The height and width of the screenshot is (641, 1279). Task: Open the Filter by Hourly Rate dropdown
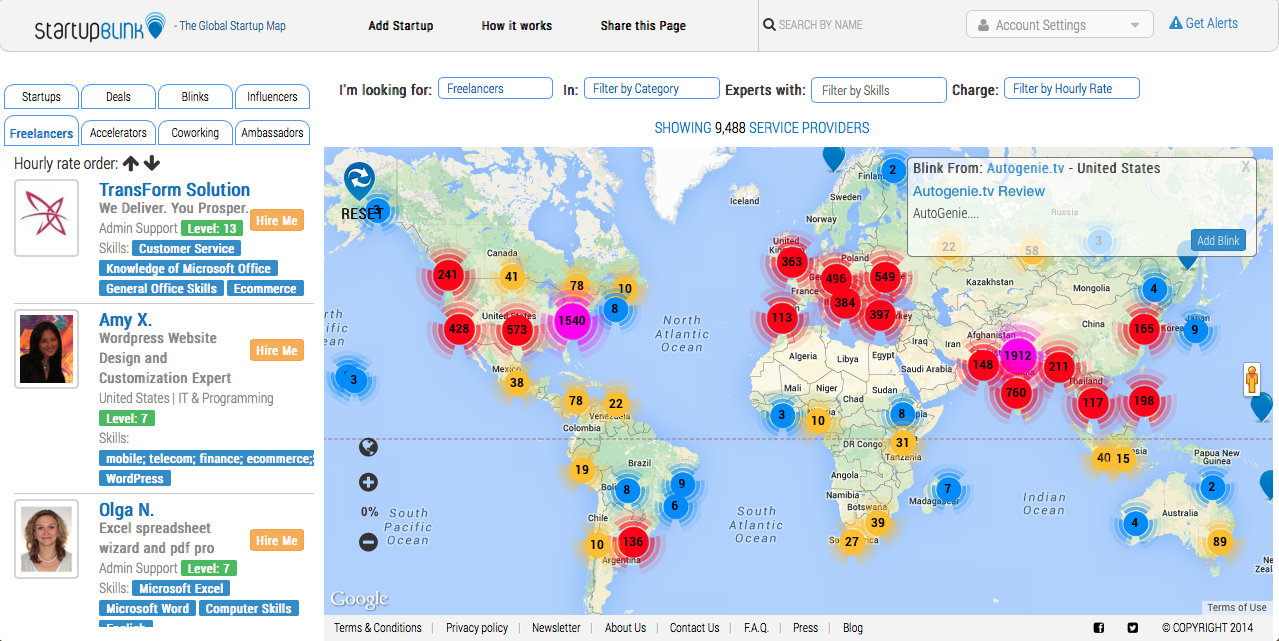[1071, 89]
